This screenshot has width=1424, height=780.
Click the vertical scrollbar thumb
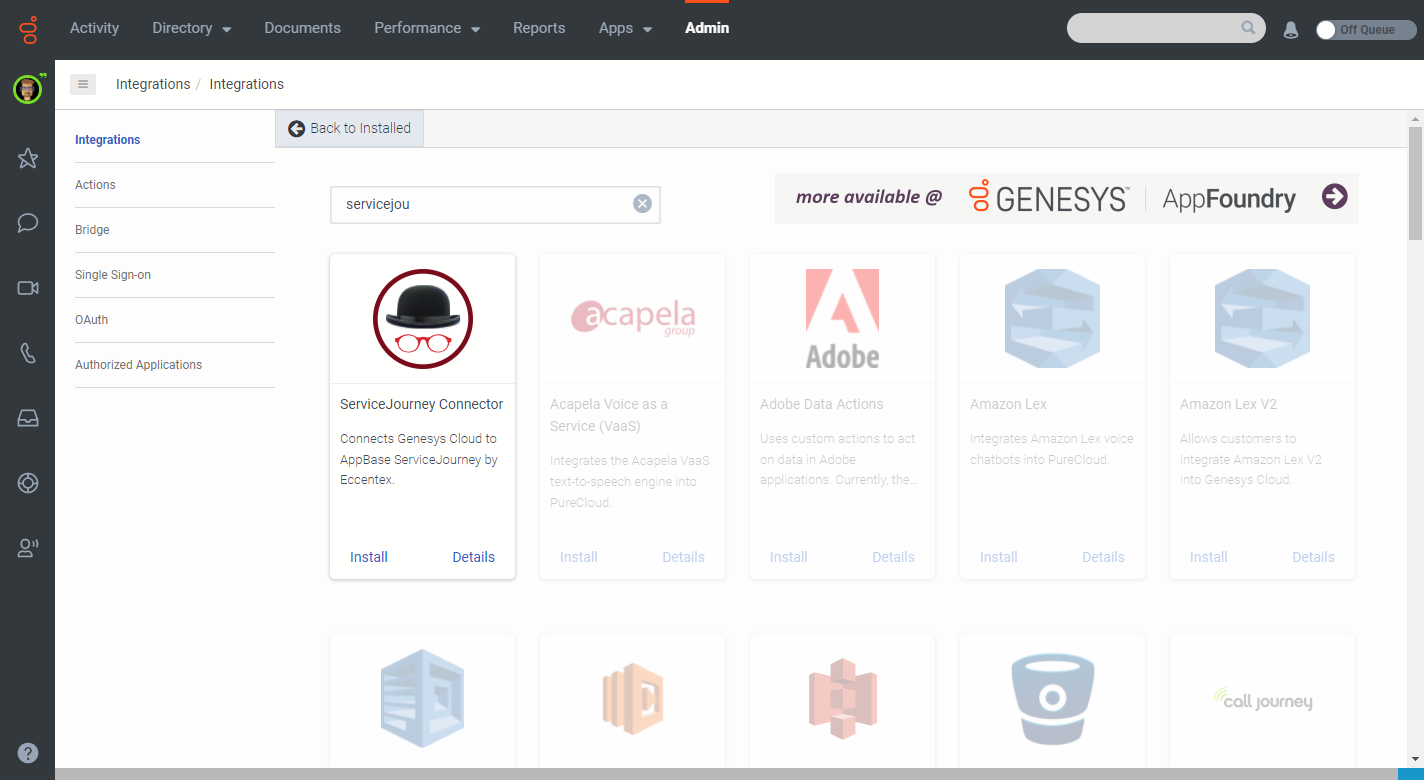(1415, 183)
